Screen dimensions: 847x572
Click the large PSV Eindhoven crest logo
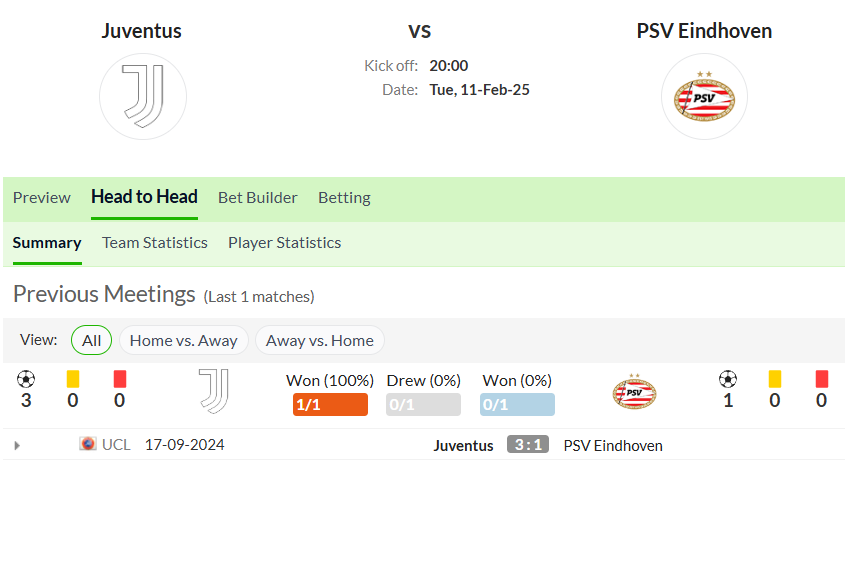(704, 97)
